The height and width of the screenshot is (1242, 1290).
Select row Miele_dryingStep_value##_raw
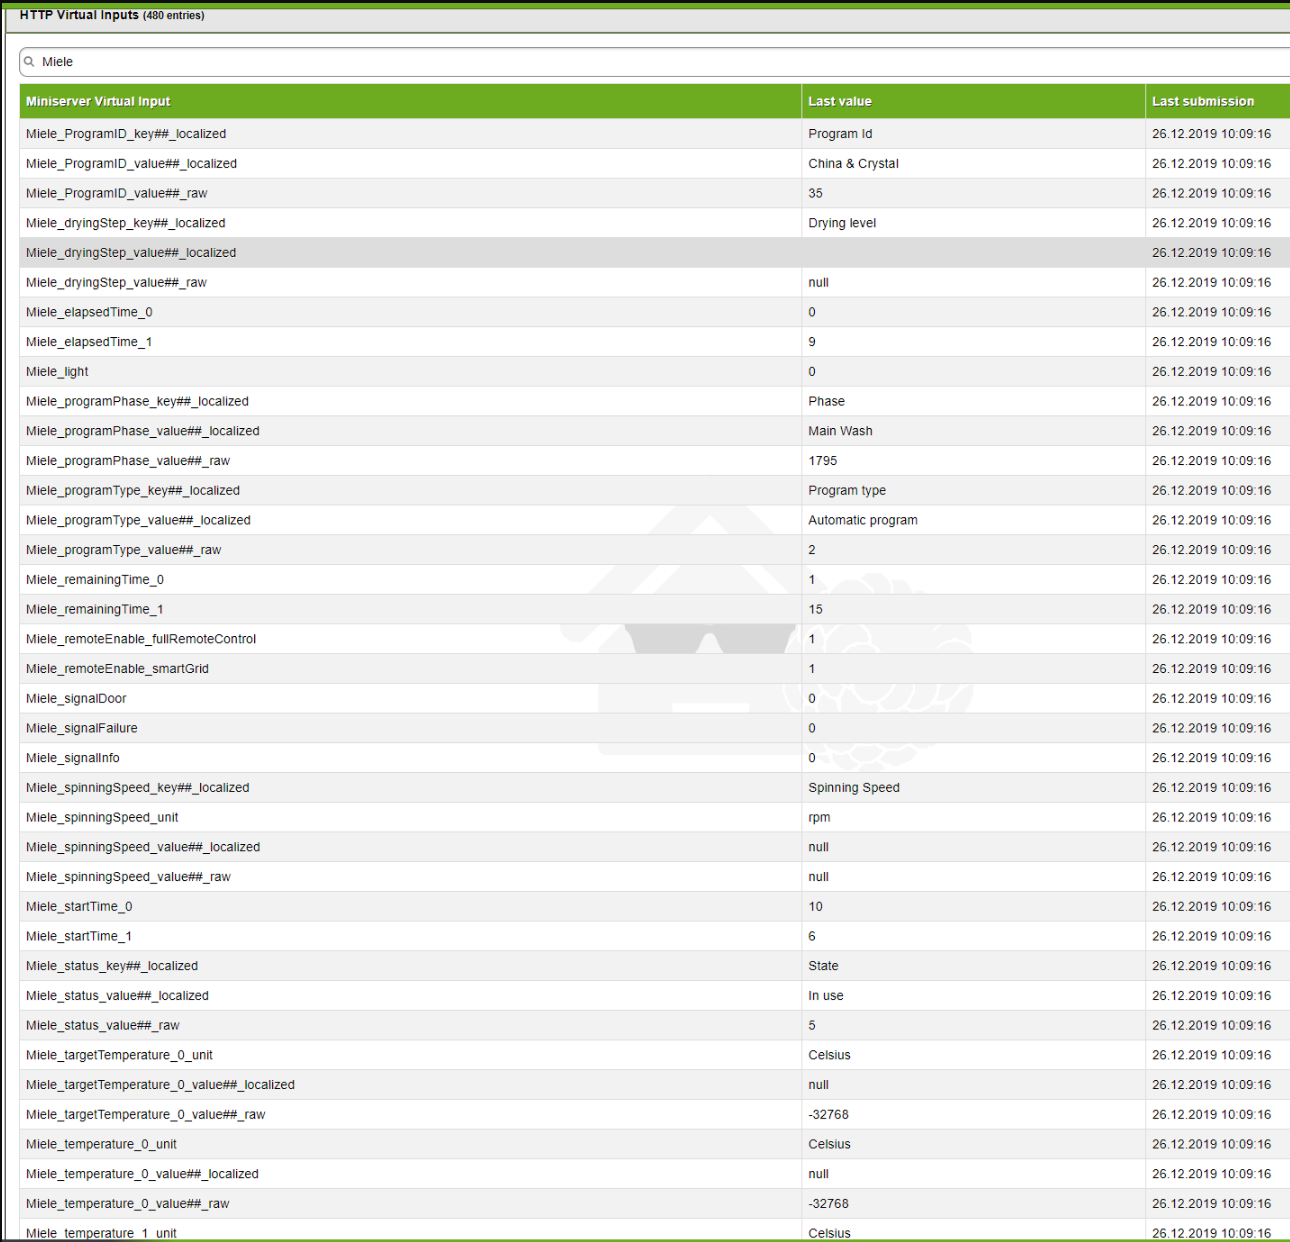pyautogui.click(x=655, y=283)
